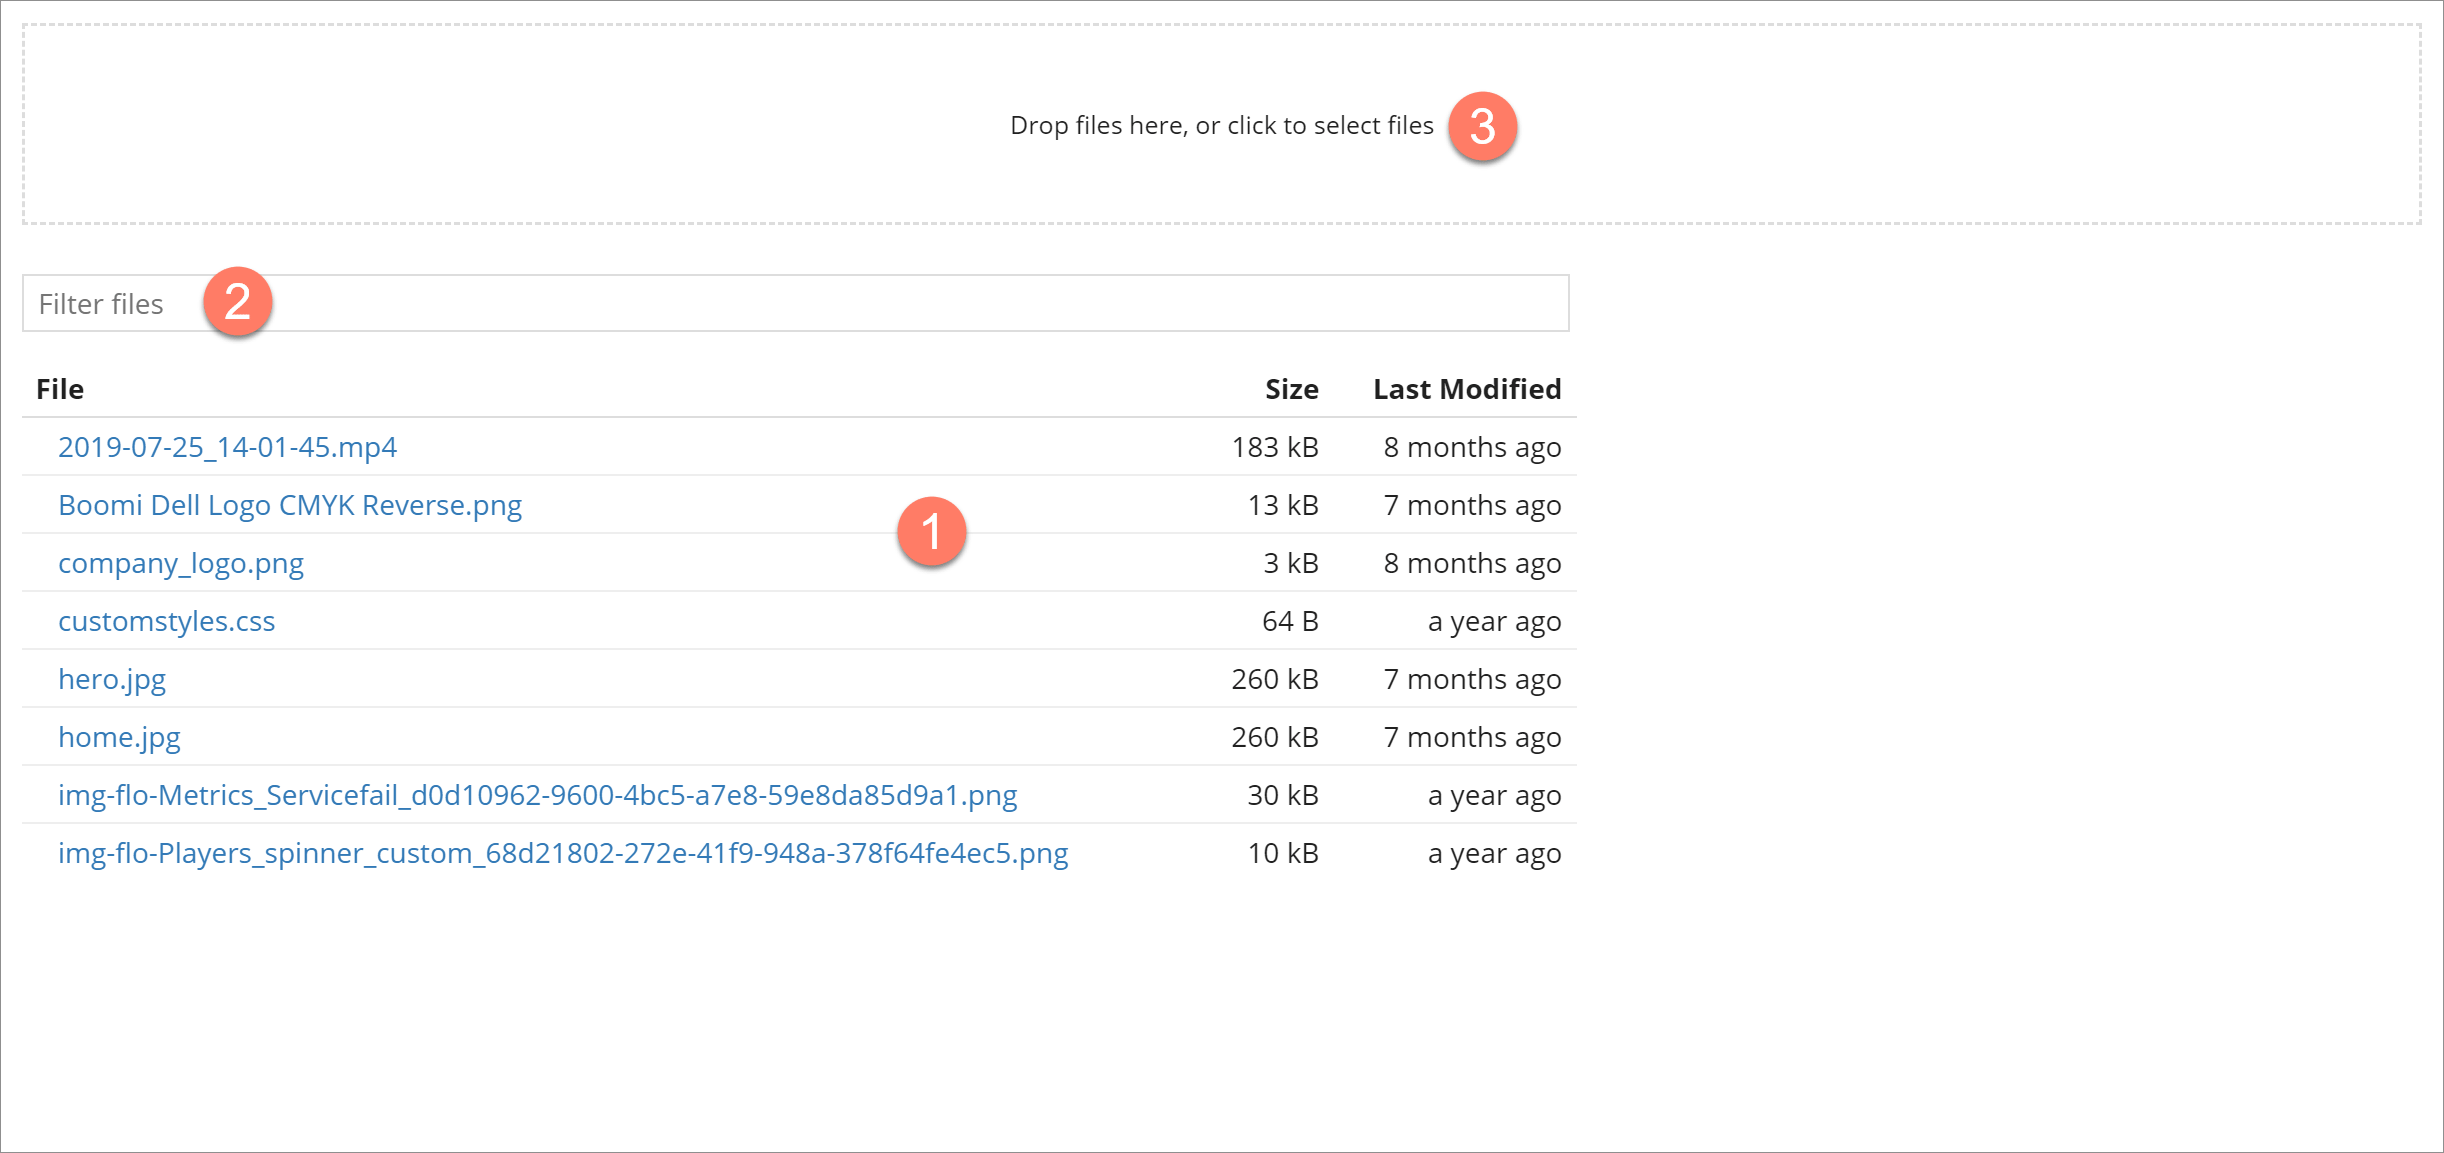The width and height of the screenshot is (2444, 1153).
Task: Open the img-flo-Players_spinner_custom png file
Action: 563,853
